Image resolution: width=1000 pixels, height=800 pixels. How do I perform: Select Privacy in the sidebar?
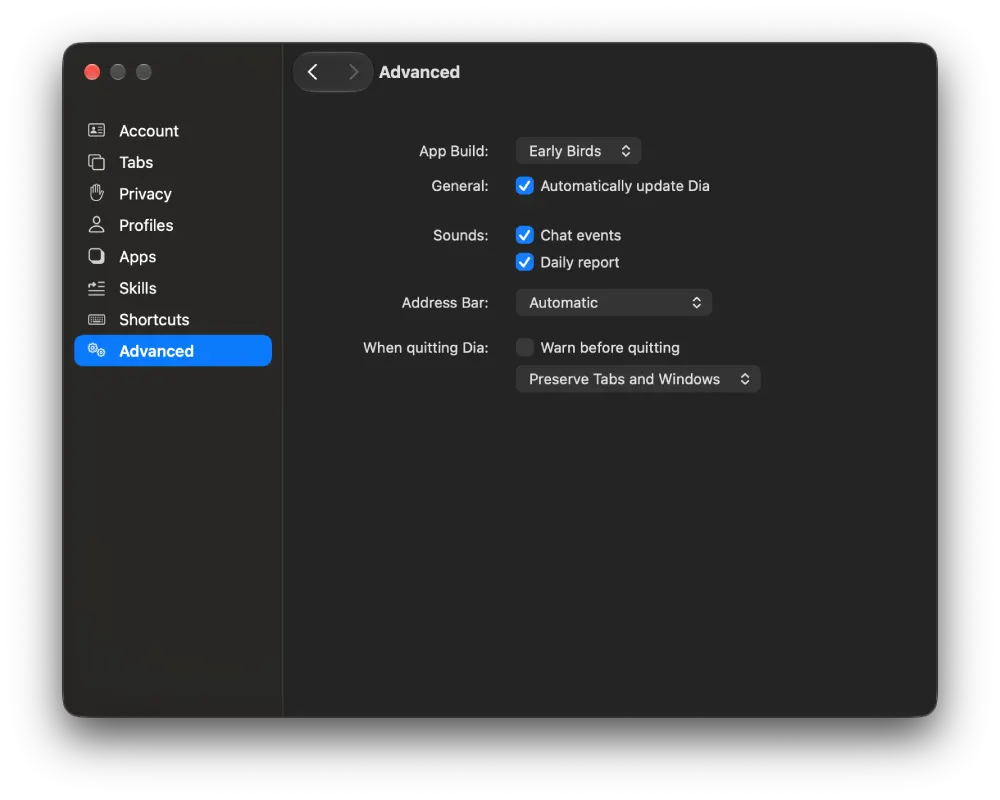[x=173, y=193]
